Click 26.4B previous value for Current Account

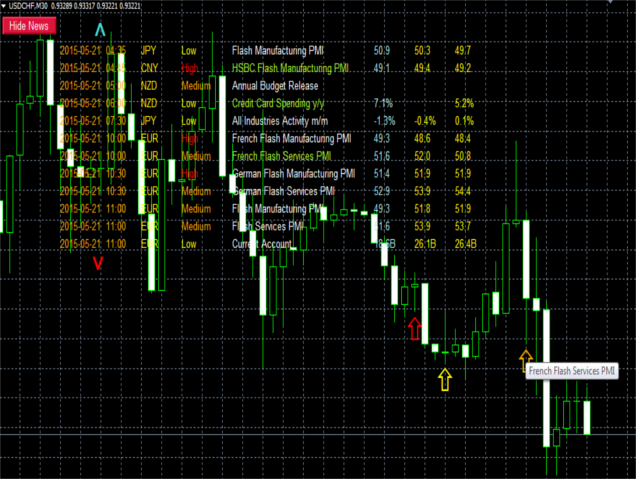point(465,244)
